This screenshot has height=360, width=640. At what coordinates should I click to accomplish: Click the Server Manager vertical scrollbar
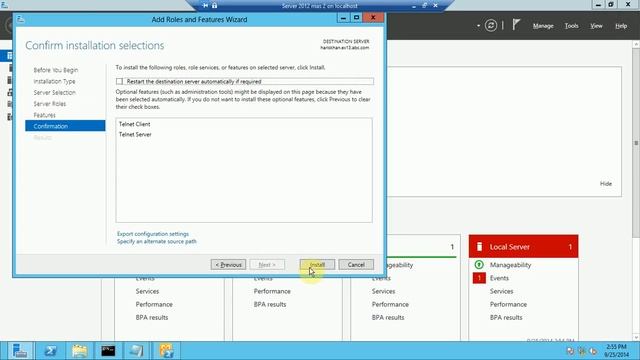[636, 143]
